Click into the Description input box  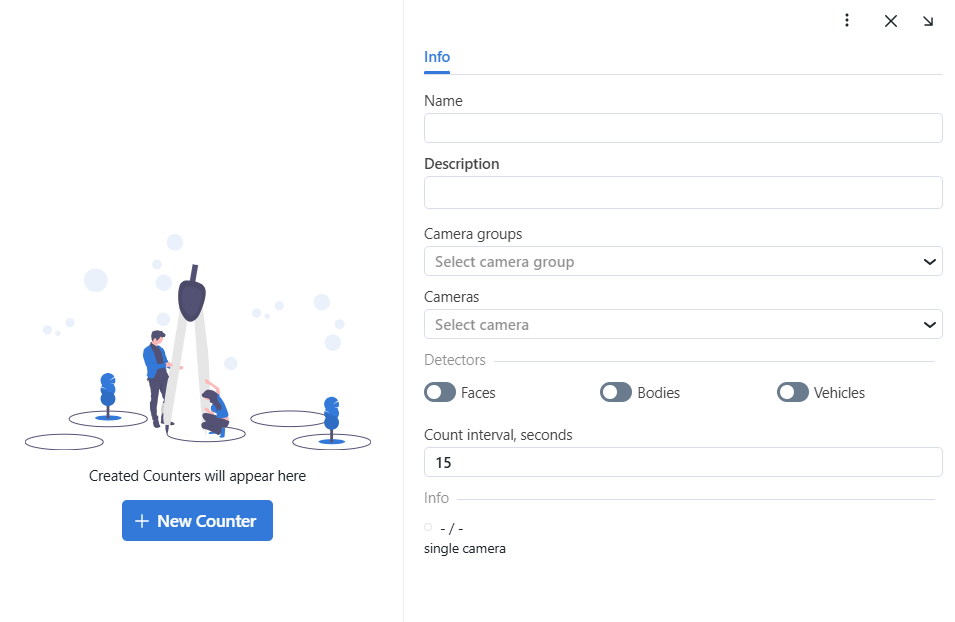coord(683,192)
